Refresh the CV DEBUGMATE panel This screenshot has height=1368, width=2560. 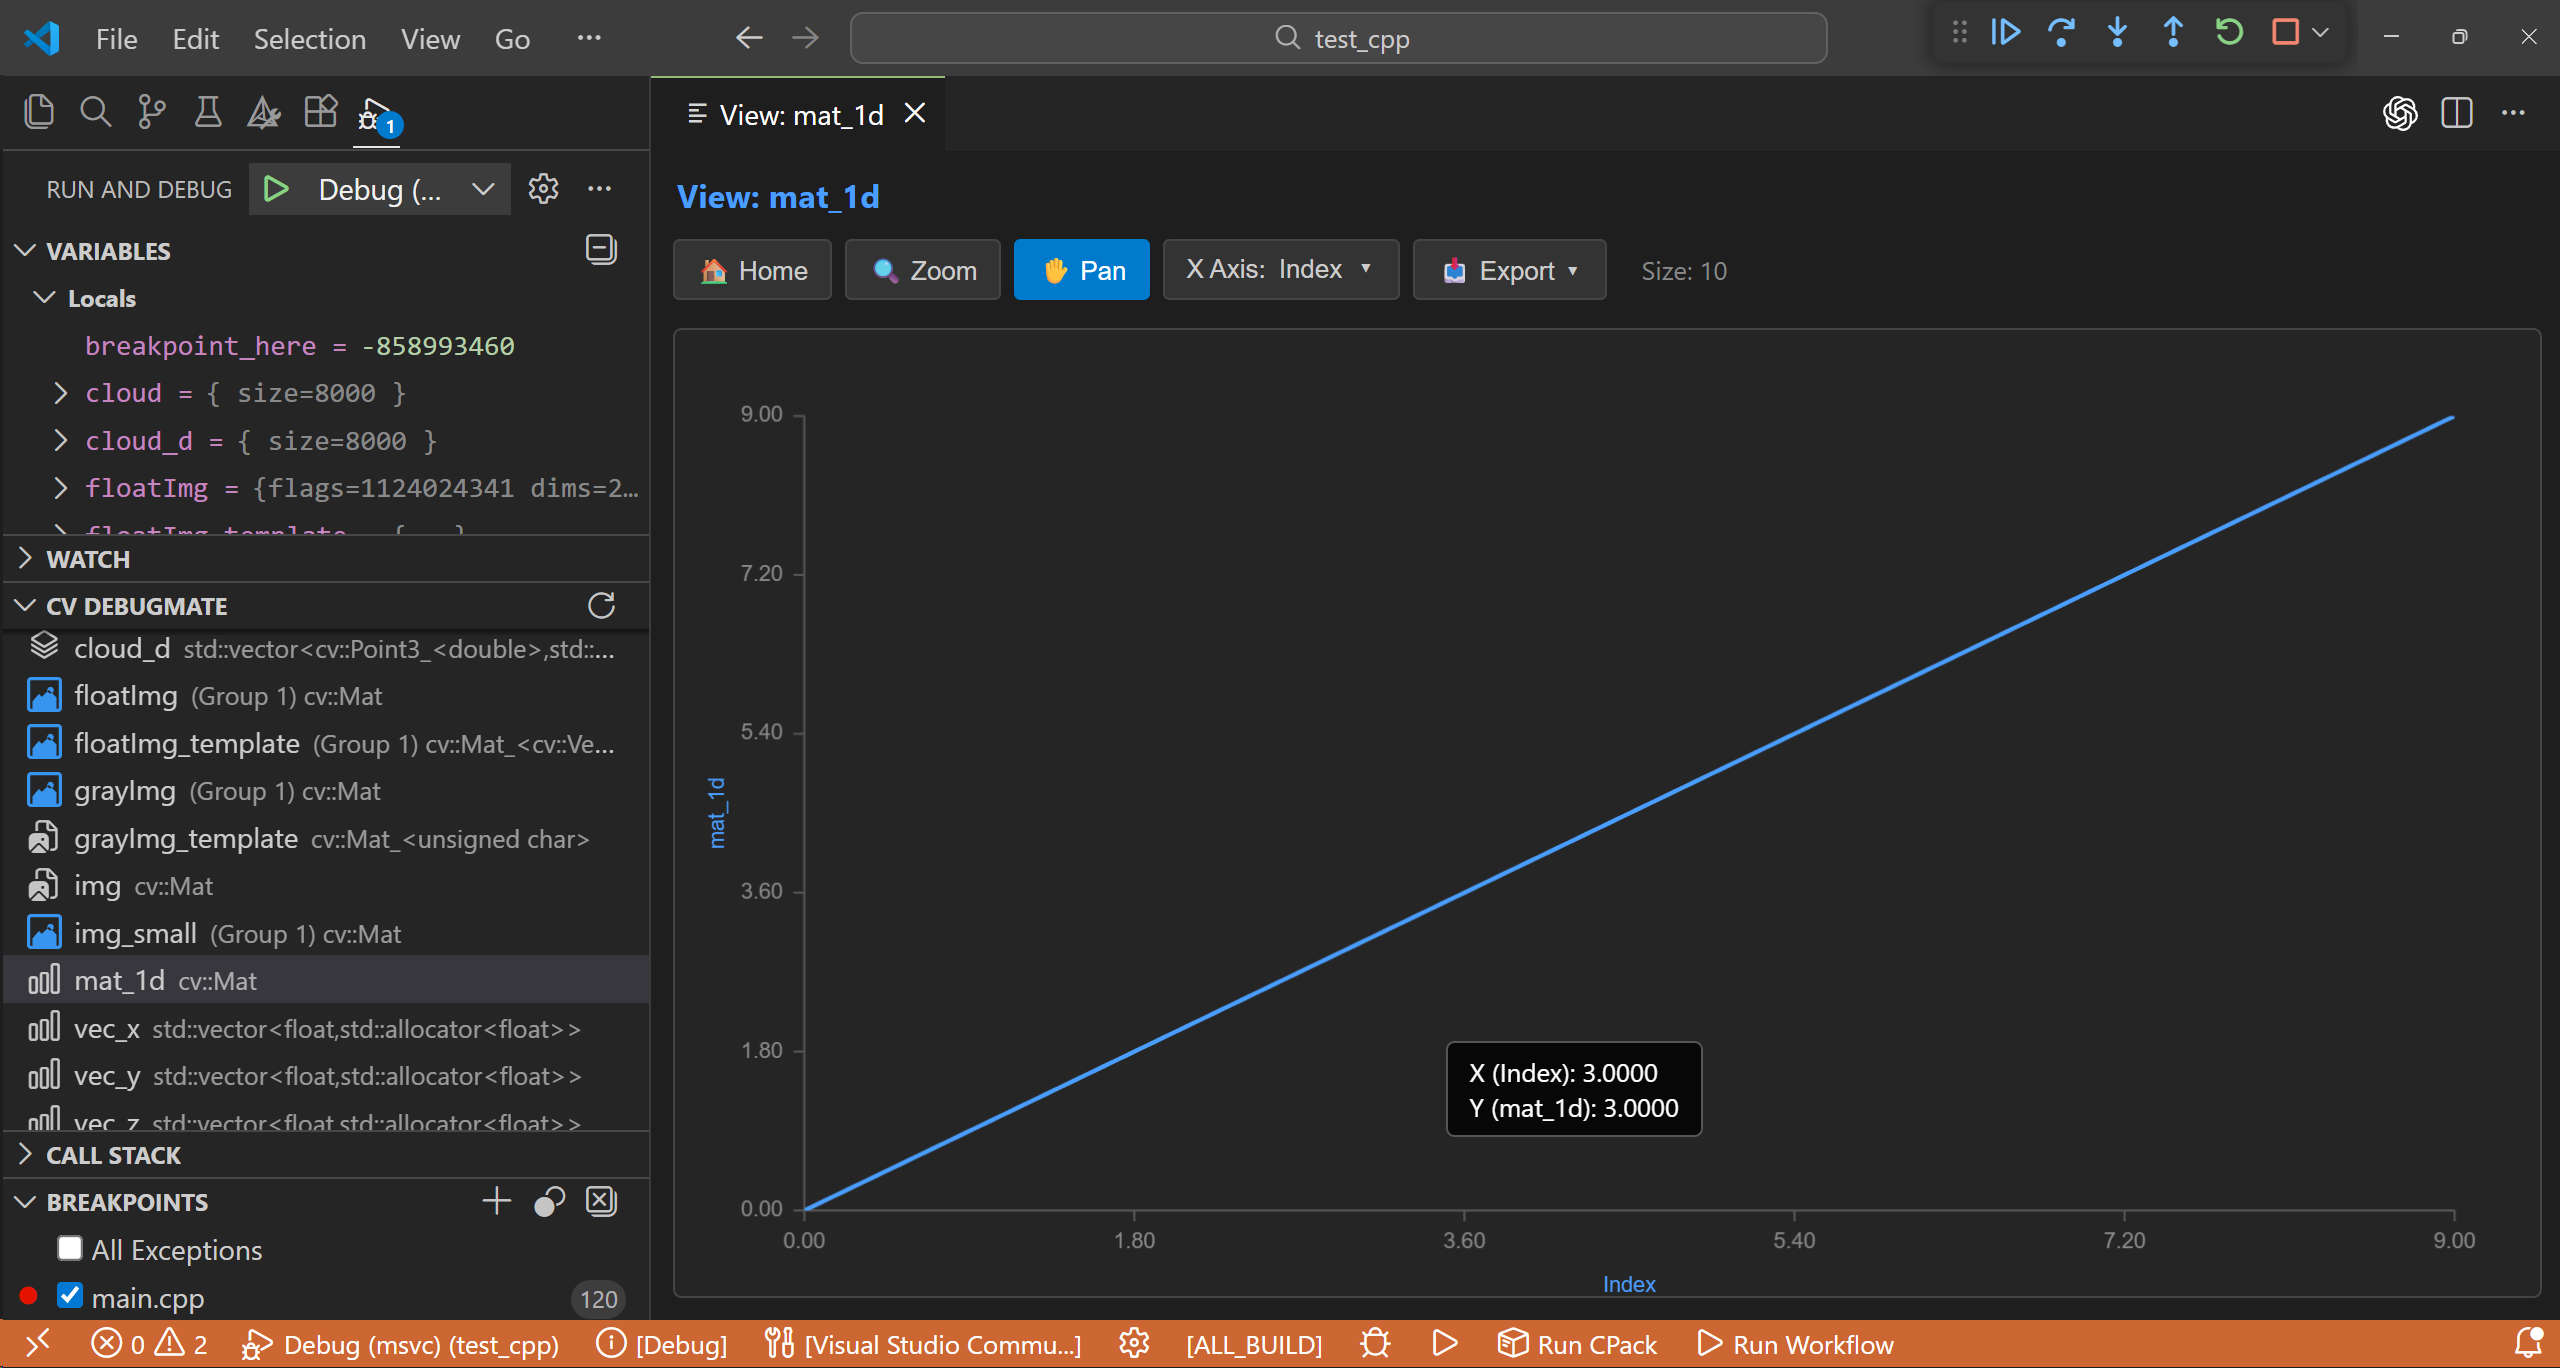(x=600, y=605)
